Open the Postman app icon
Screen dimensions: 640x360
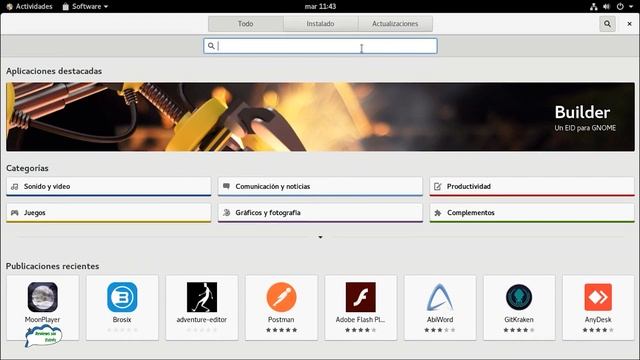click(281, 297)
